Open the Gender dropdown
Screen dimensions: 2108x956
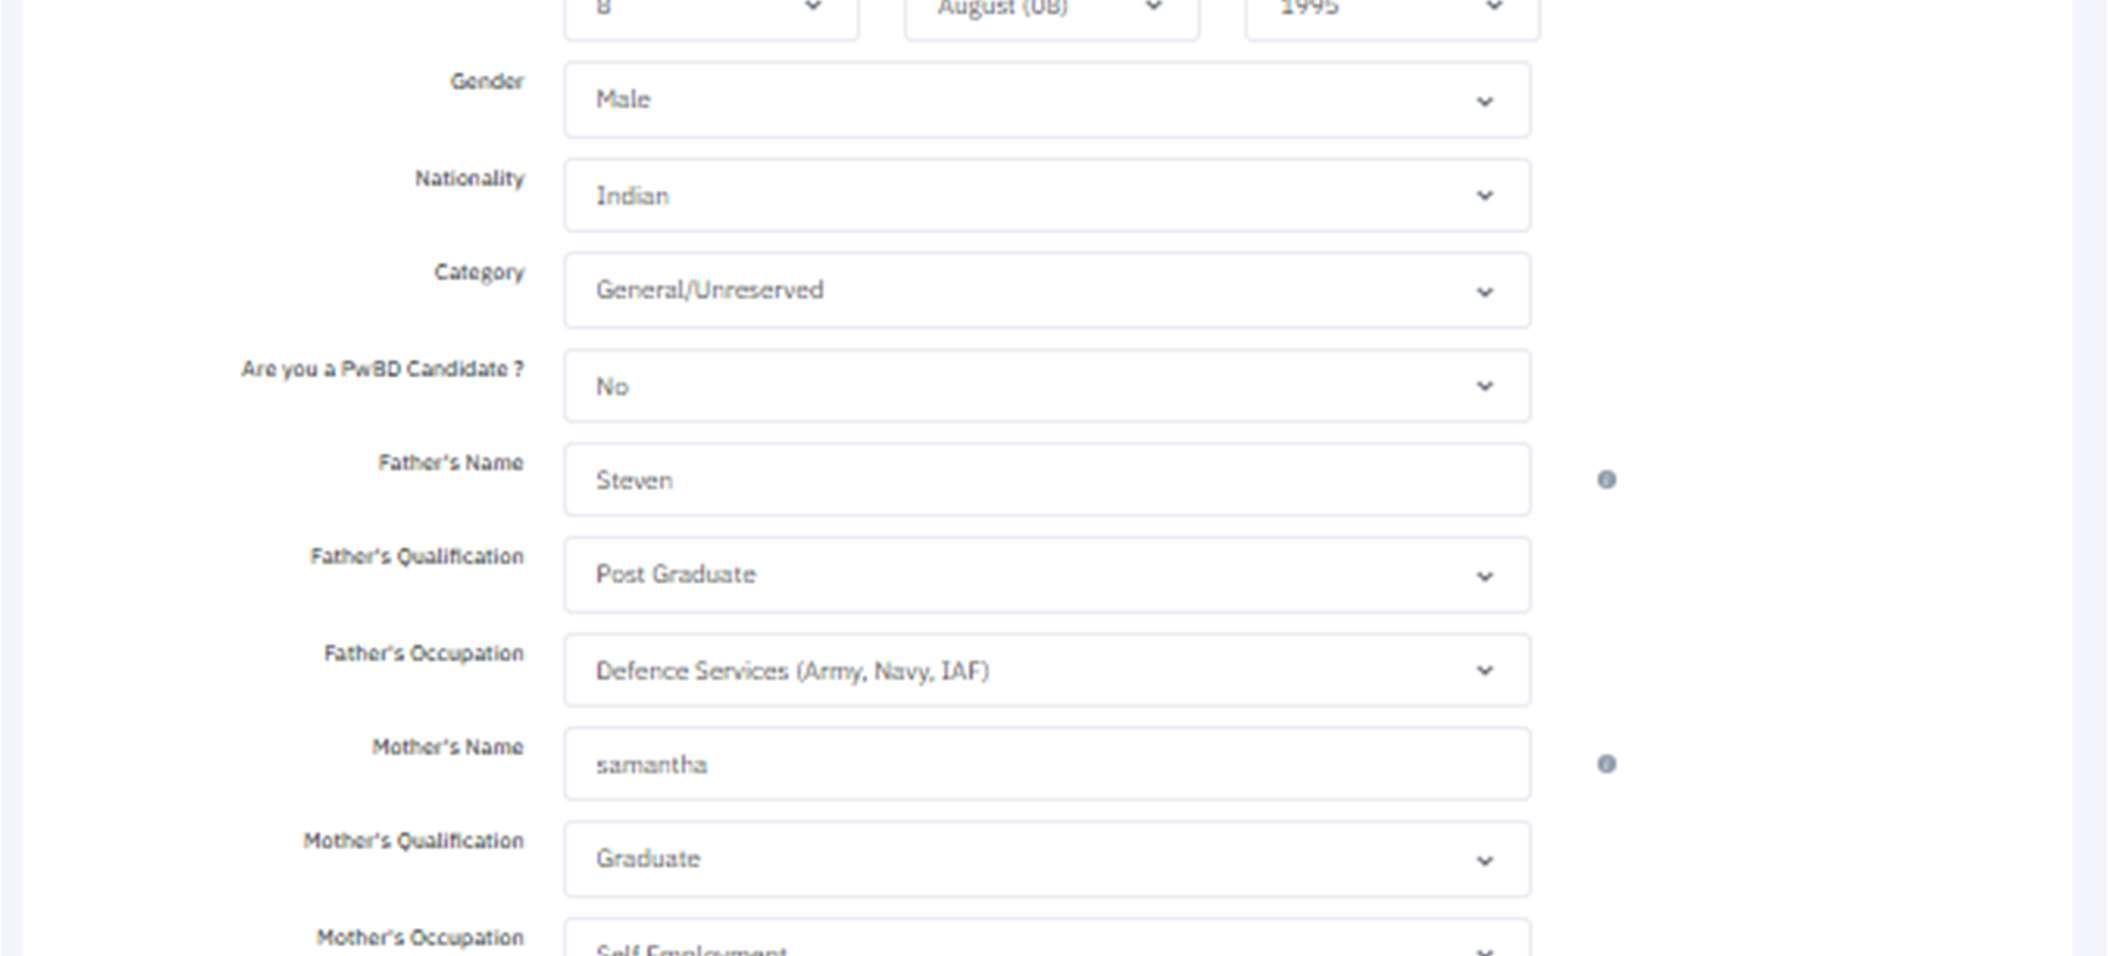point(1046,100)
